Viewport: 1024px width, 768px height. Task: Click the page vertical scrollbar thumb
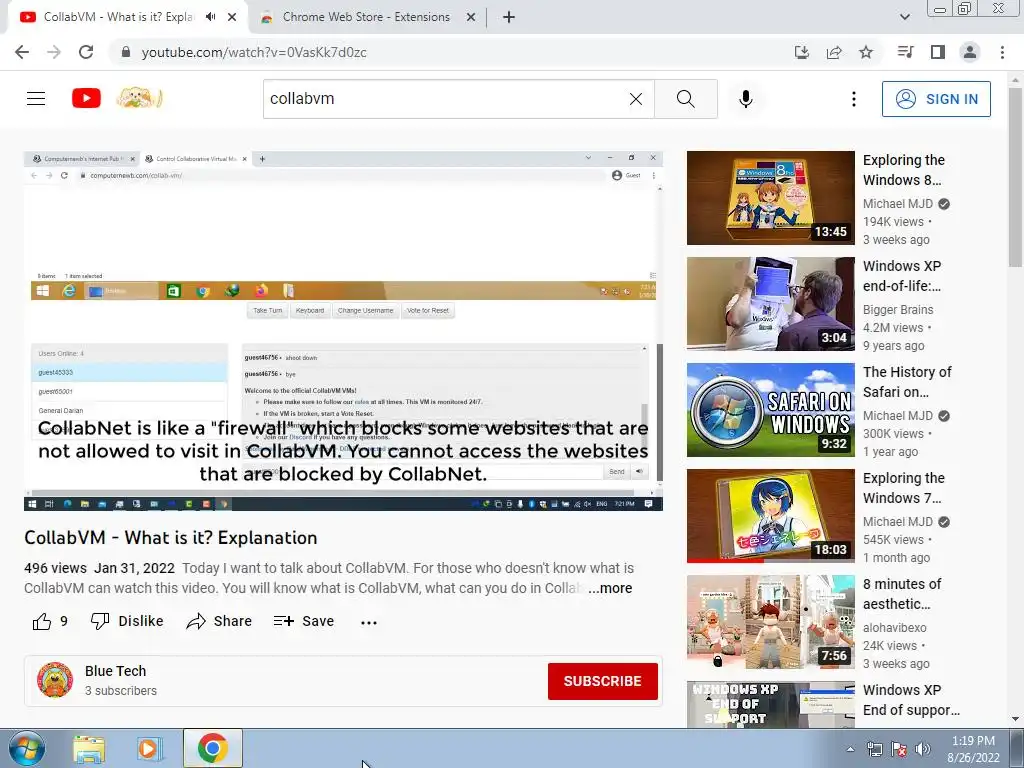click(1015, 176)
